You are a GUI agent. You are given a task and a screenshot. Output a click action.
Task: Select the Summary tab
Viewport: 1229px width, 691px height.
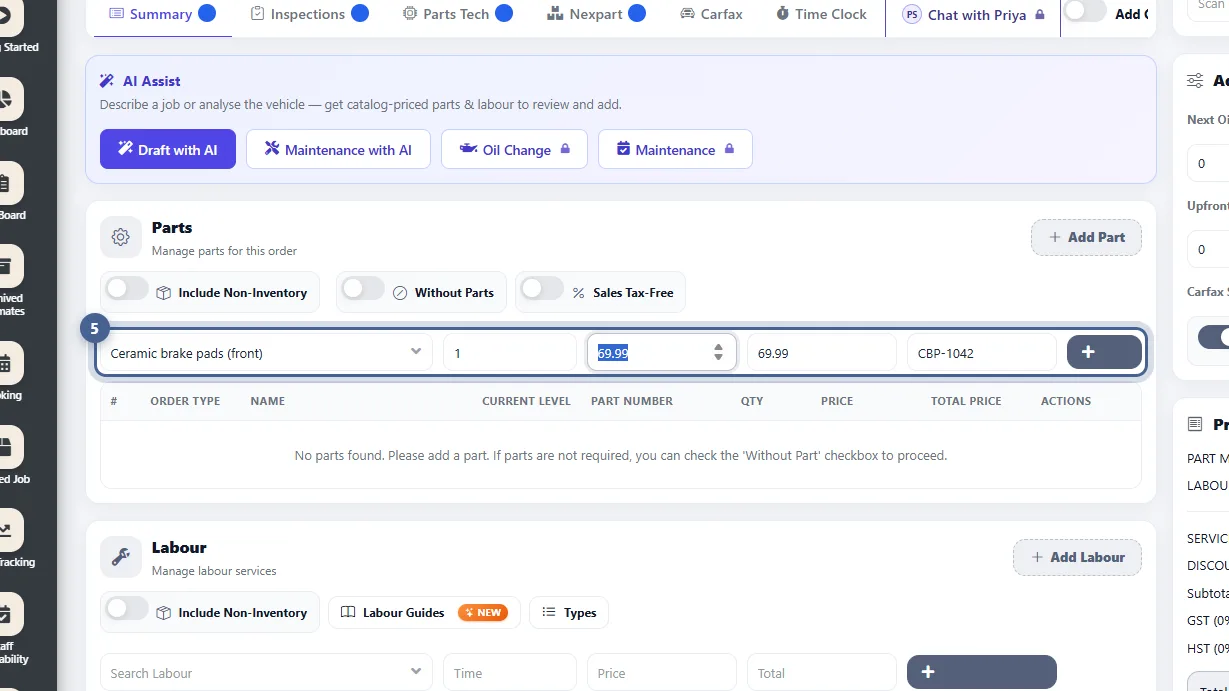[x=162, y=14]
